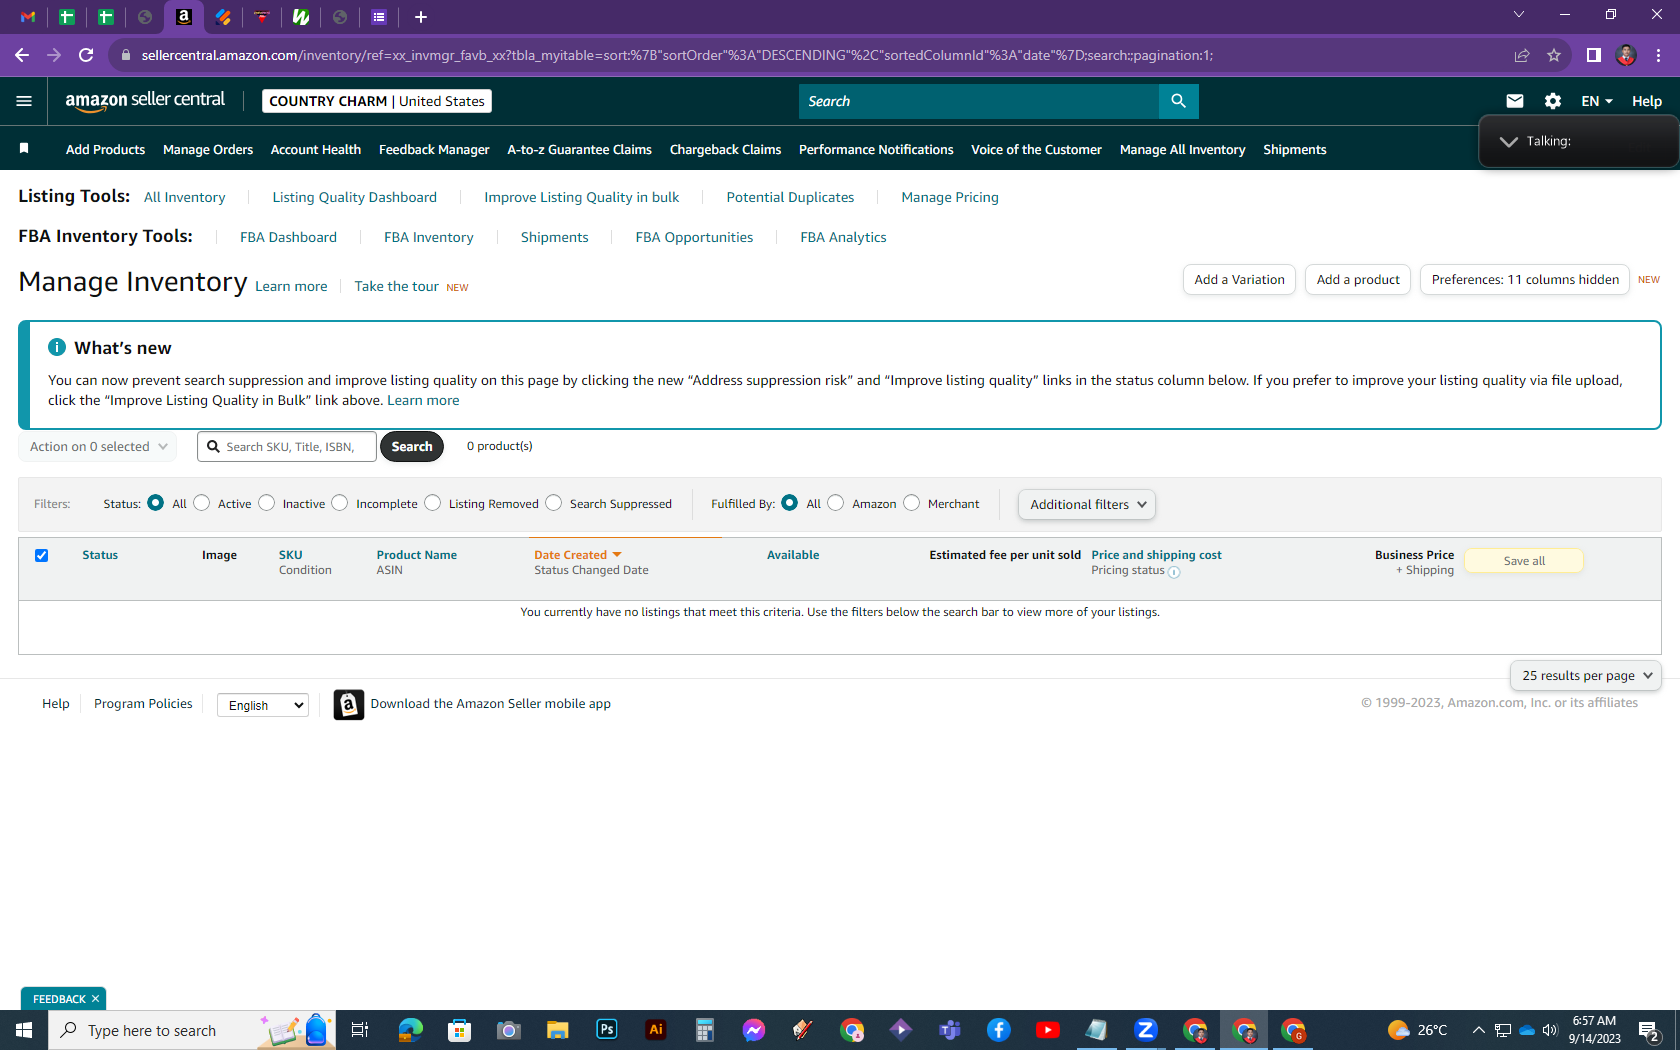The height and width of the screenshot is (1050, 1680).
Task: Open the COUNTRY CHARM United States account switcher
Action: (377, 101)
